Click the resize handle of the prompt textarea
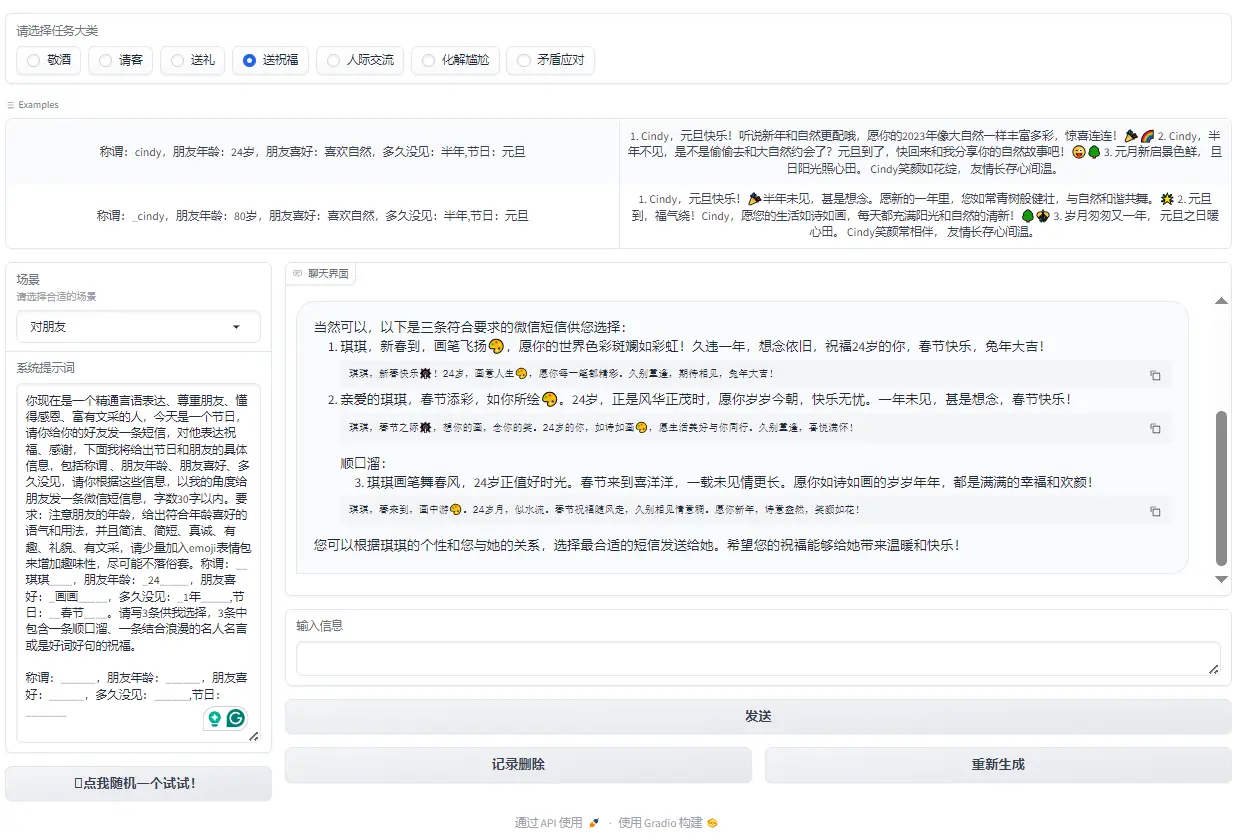Viewport: 1252px width, 840px height. pos(255,736)
